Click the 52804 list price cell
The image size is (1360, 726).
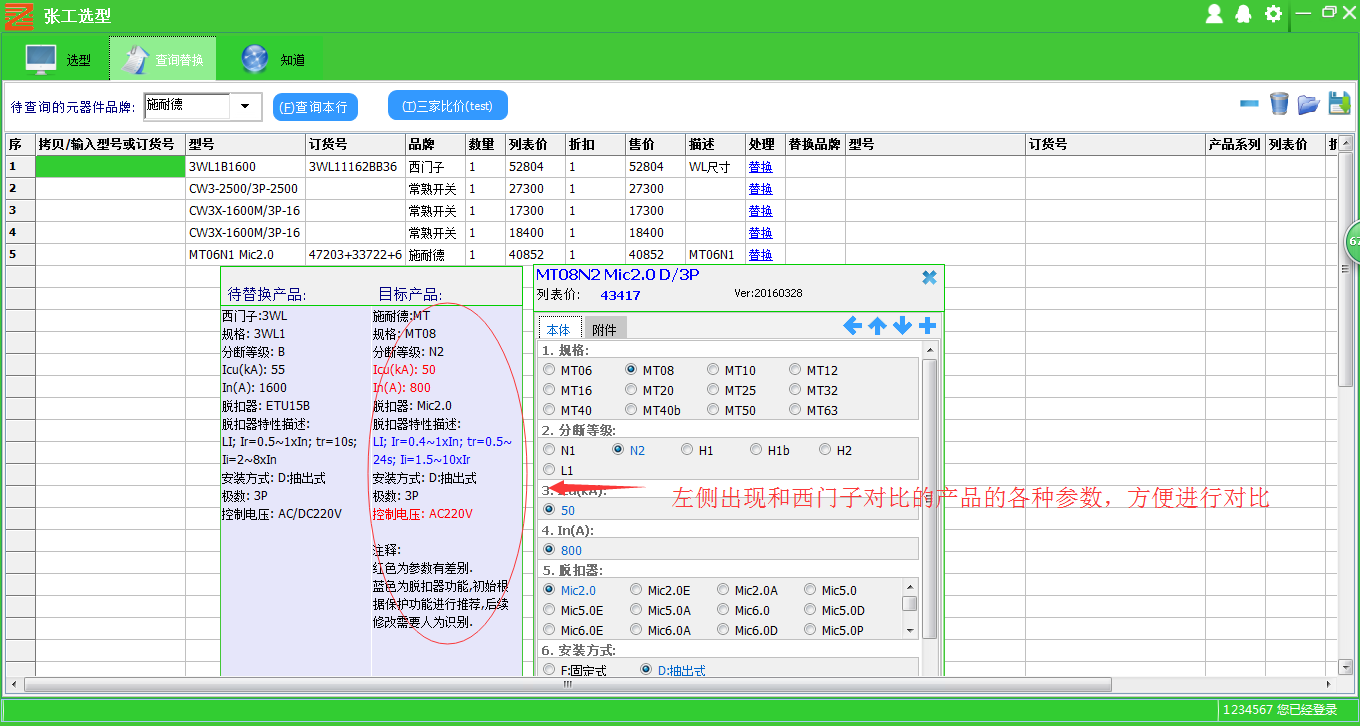[x=535, y=167]
